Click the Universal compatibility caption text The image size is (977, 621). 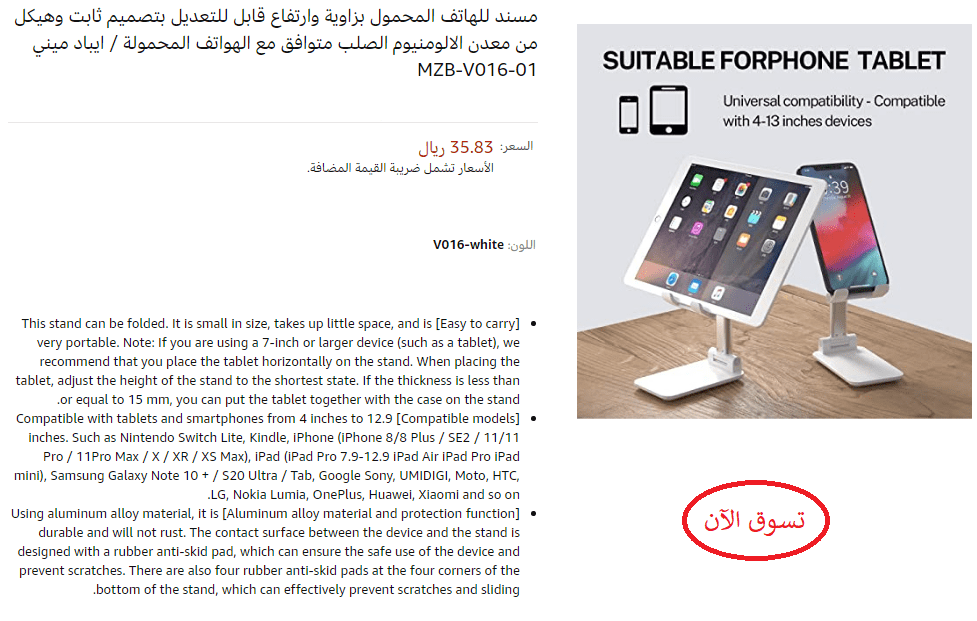coord(834,111)
